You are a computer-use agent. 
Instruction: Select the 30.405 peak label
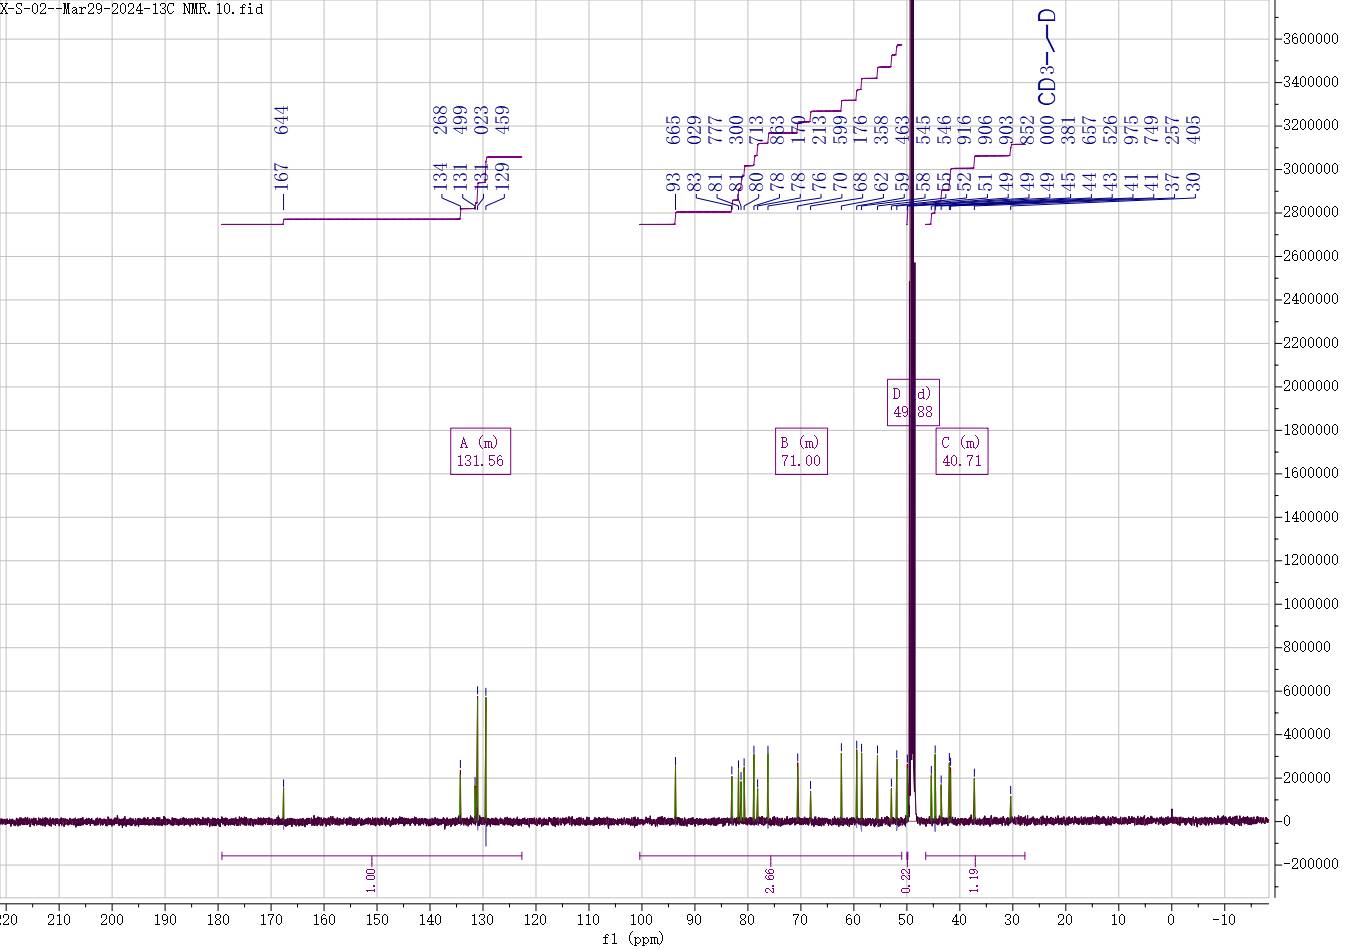pos(1192,153)
